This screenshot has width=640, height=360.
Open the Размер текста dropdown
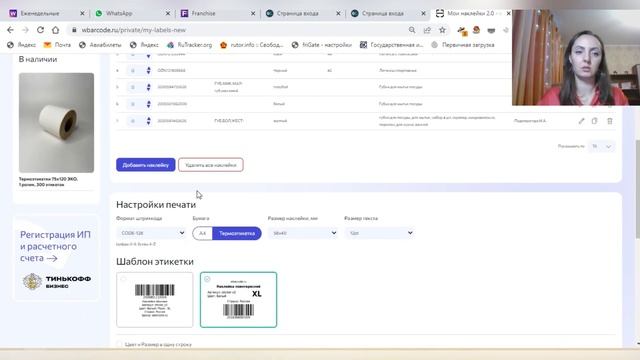coord(379,233)
